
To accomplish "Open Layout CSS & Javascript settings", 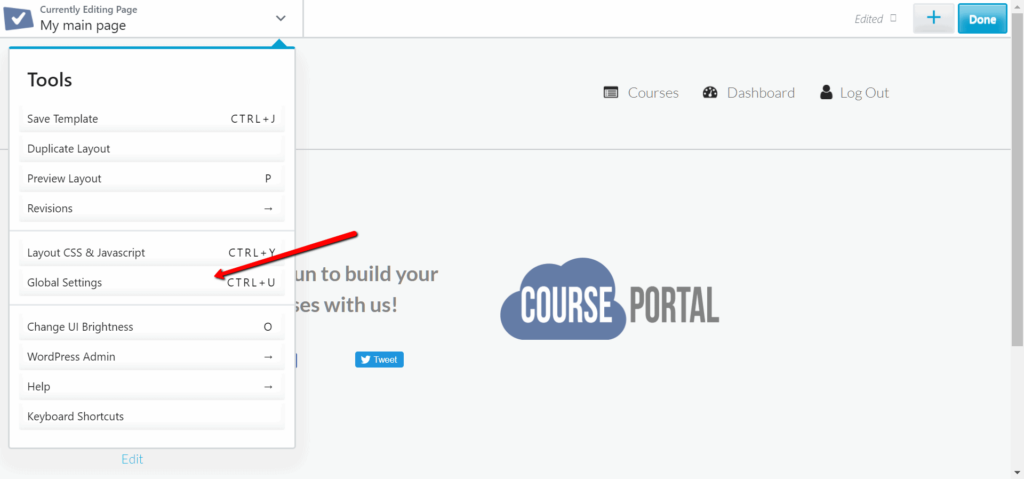I will [x=151, y=253].
